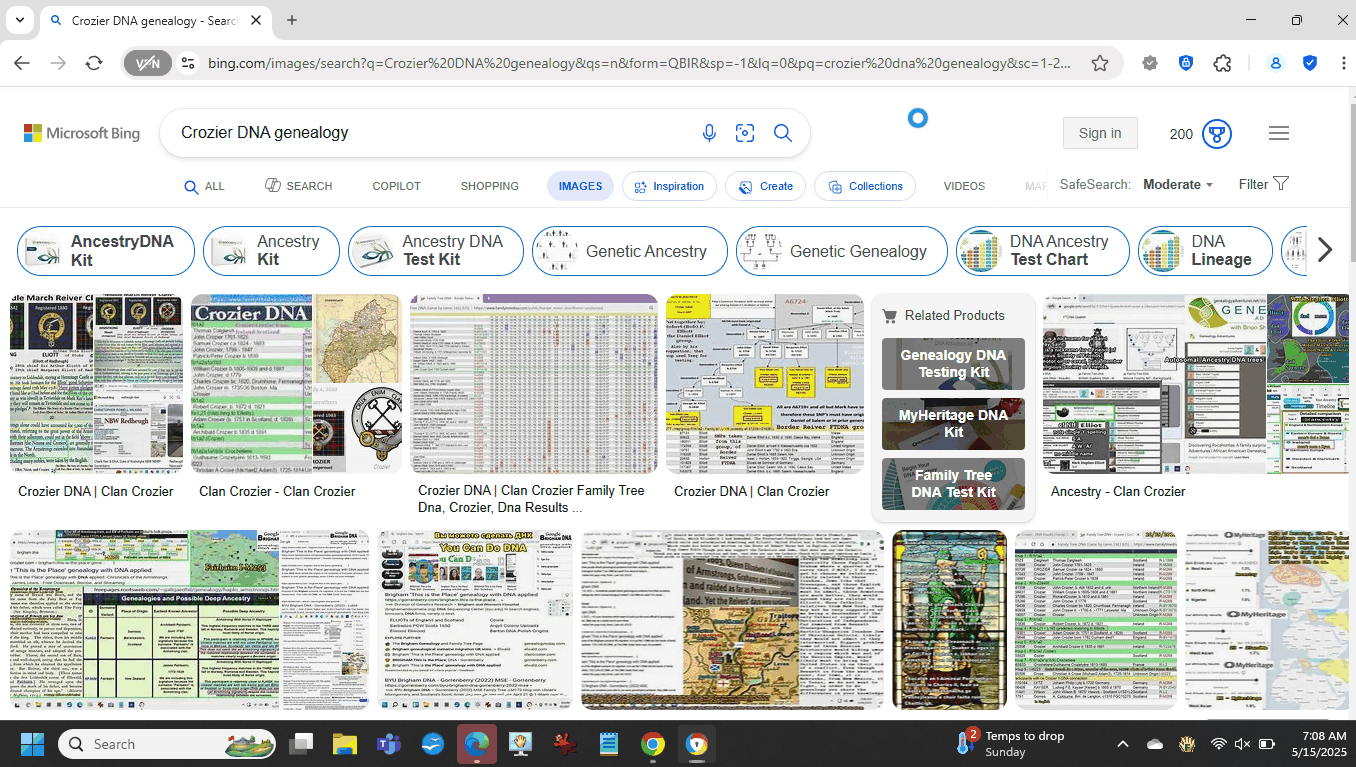Click the VPN badge in address bar
This screenshot has height=767, width=1356.
[x=148, y=63]
